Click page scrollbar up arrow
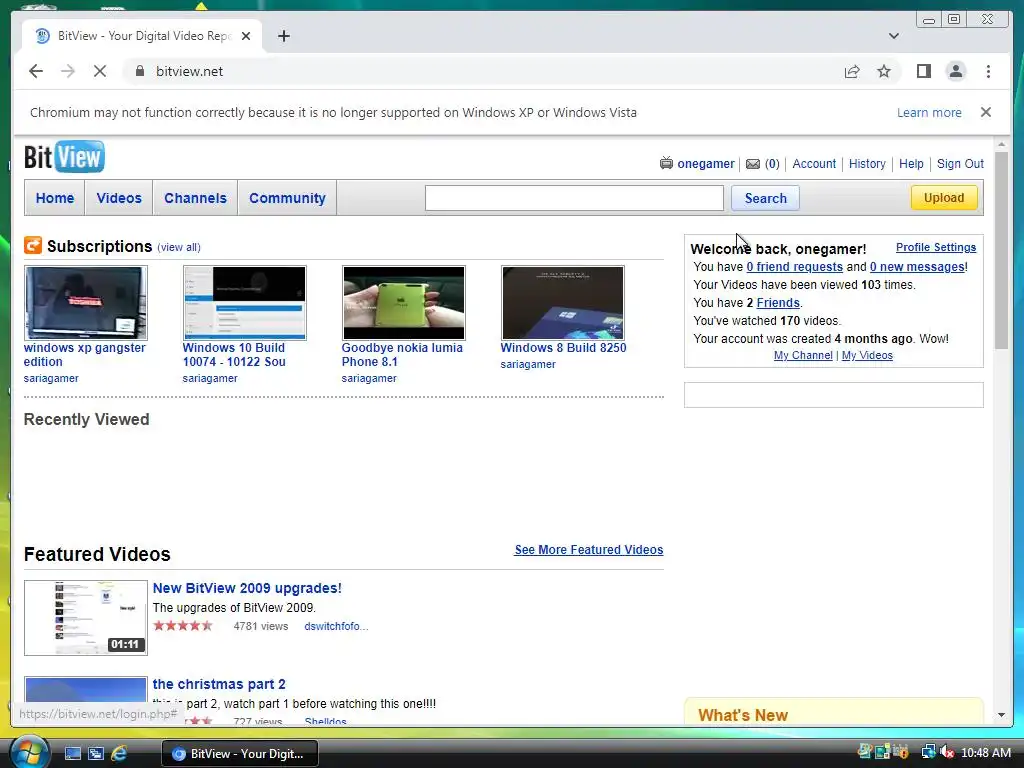The width and height of the screenshot is (1024, 768). tap(1001, 144)
